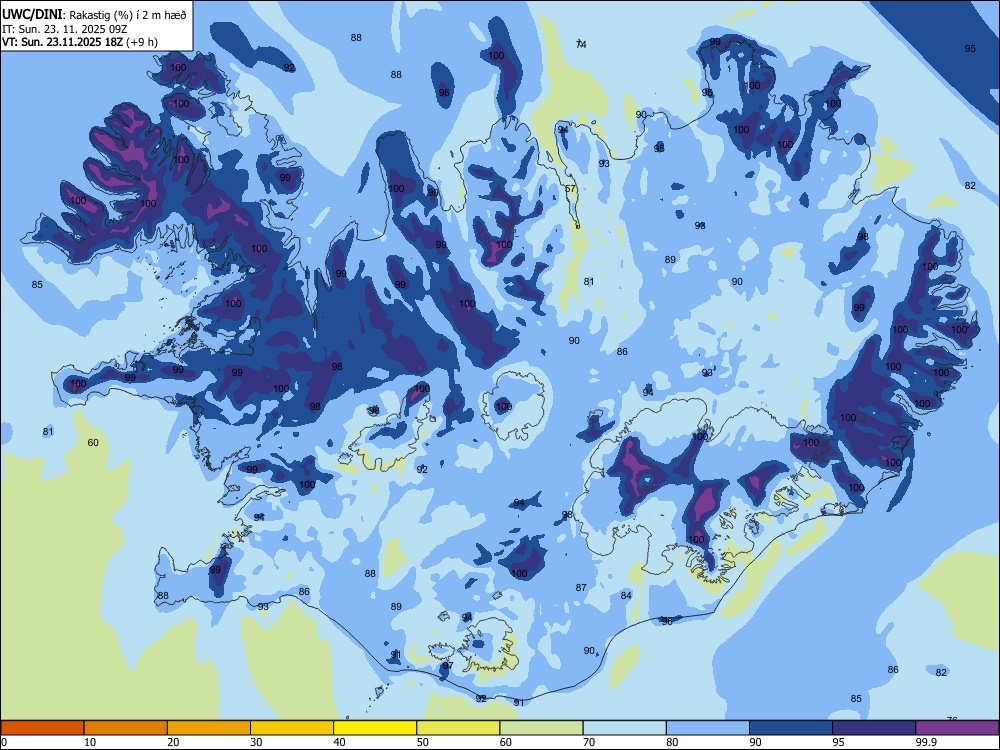The image size is (1000, 750).
Task: Click the 'IT: Sun. 23. 11. 2025 09Z' line
Action: click(65, 29)
